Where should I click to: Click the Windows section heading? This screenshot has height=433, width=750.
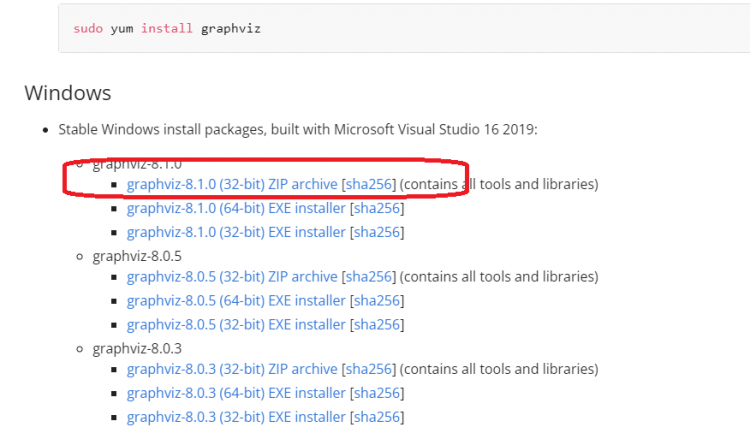point(68,93)
